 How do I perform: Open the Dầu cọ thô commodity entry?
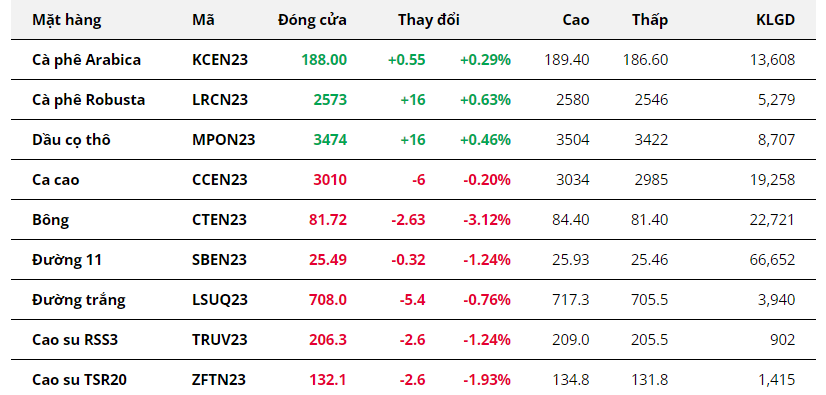click(x=71, y=140)
